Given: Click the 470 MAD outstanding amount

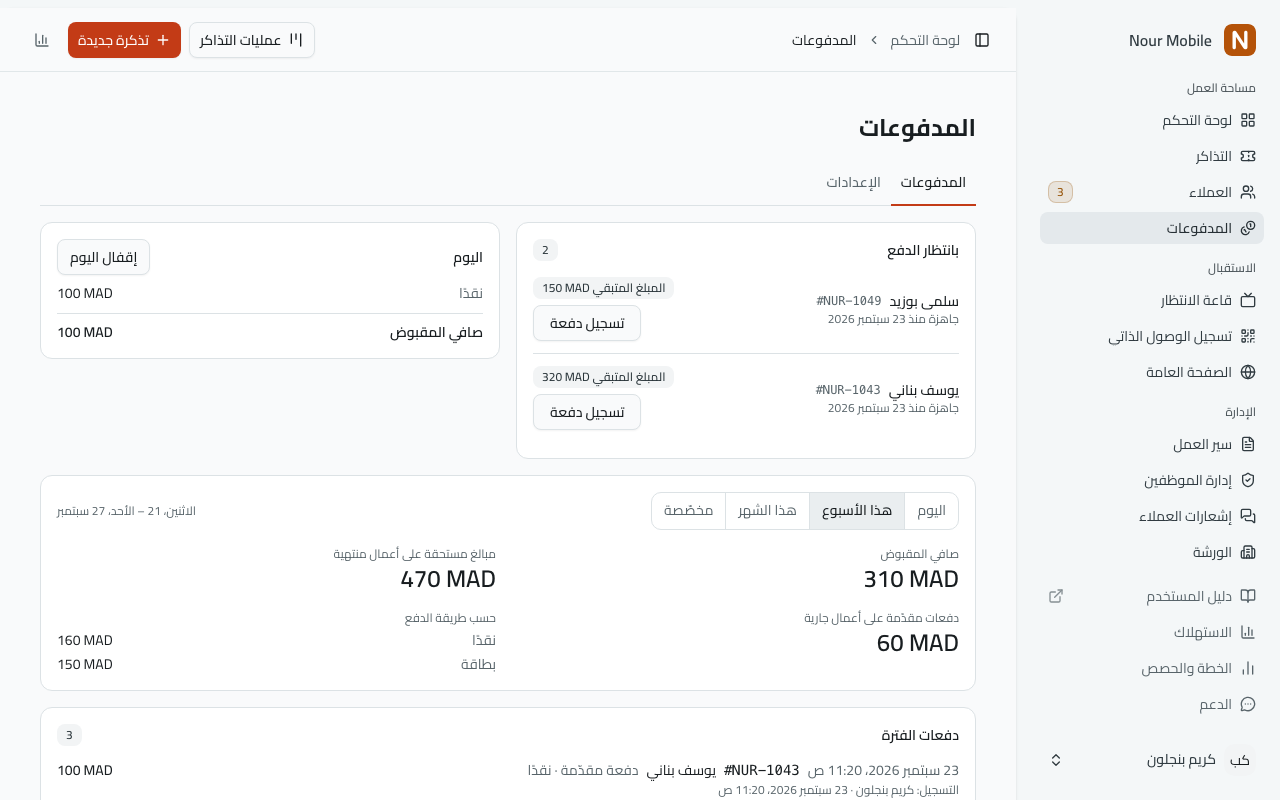Looking at the screenshot, I should tap(448, 579).
